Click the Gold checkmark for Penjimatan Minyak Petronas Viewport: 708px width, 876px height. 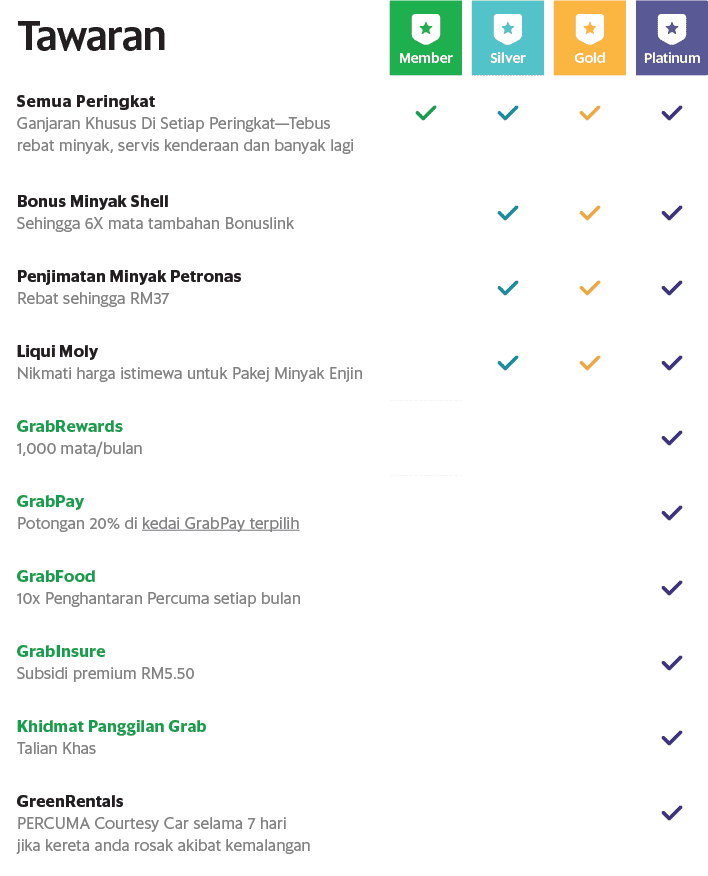click(x=590, y=288)
